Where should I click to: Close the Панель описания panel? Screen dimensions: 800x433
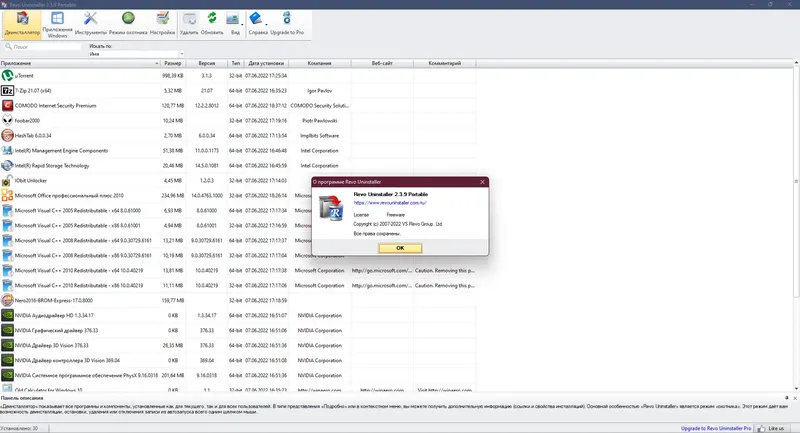(795, 398)
